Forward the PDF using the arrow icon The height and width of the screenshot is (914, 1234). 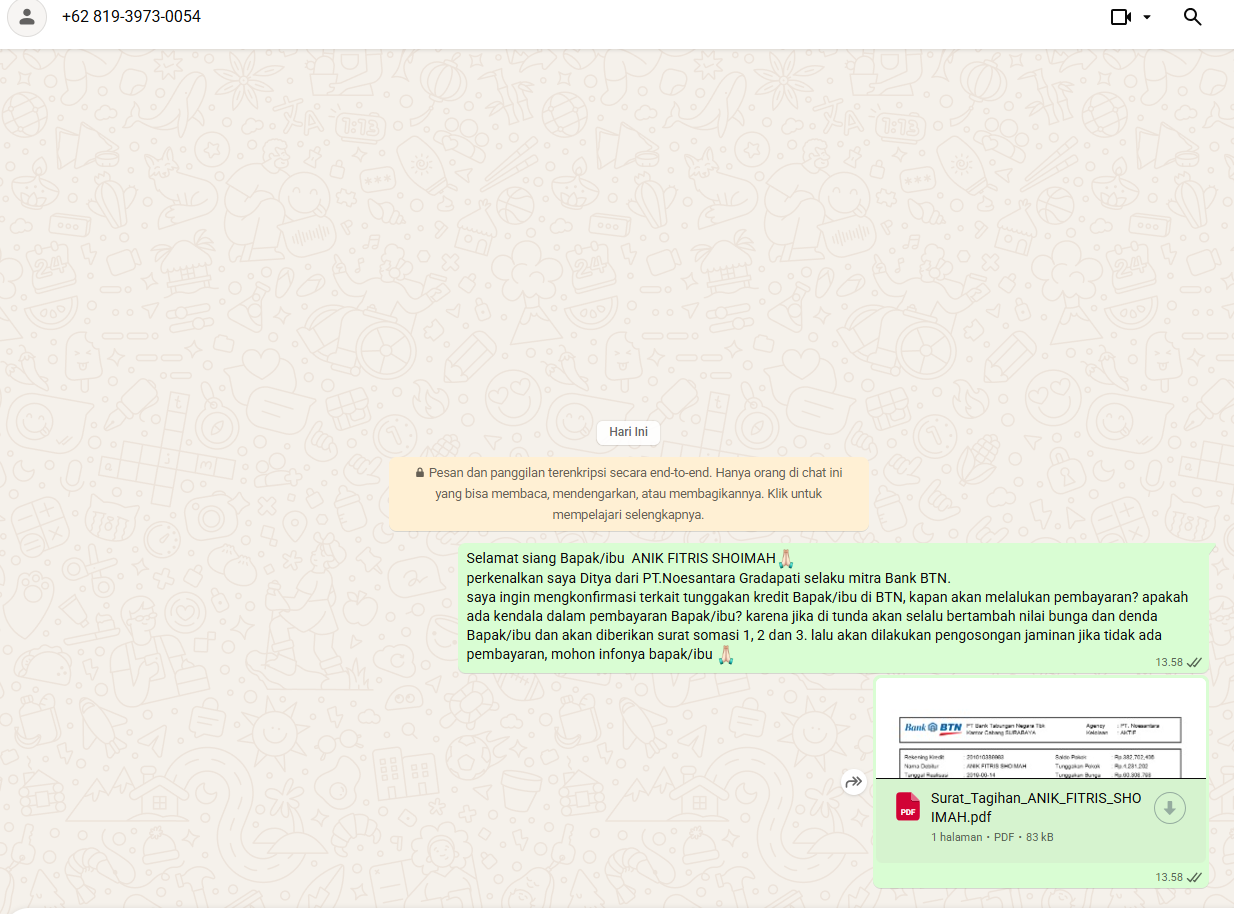click(x=853, y=783)
